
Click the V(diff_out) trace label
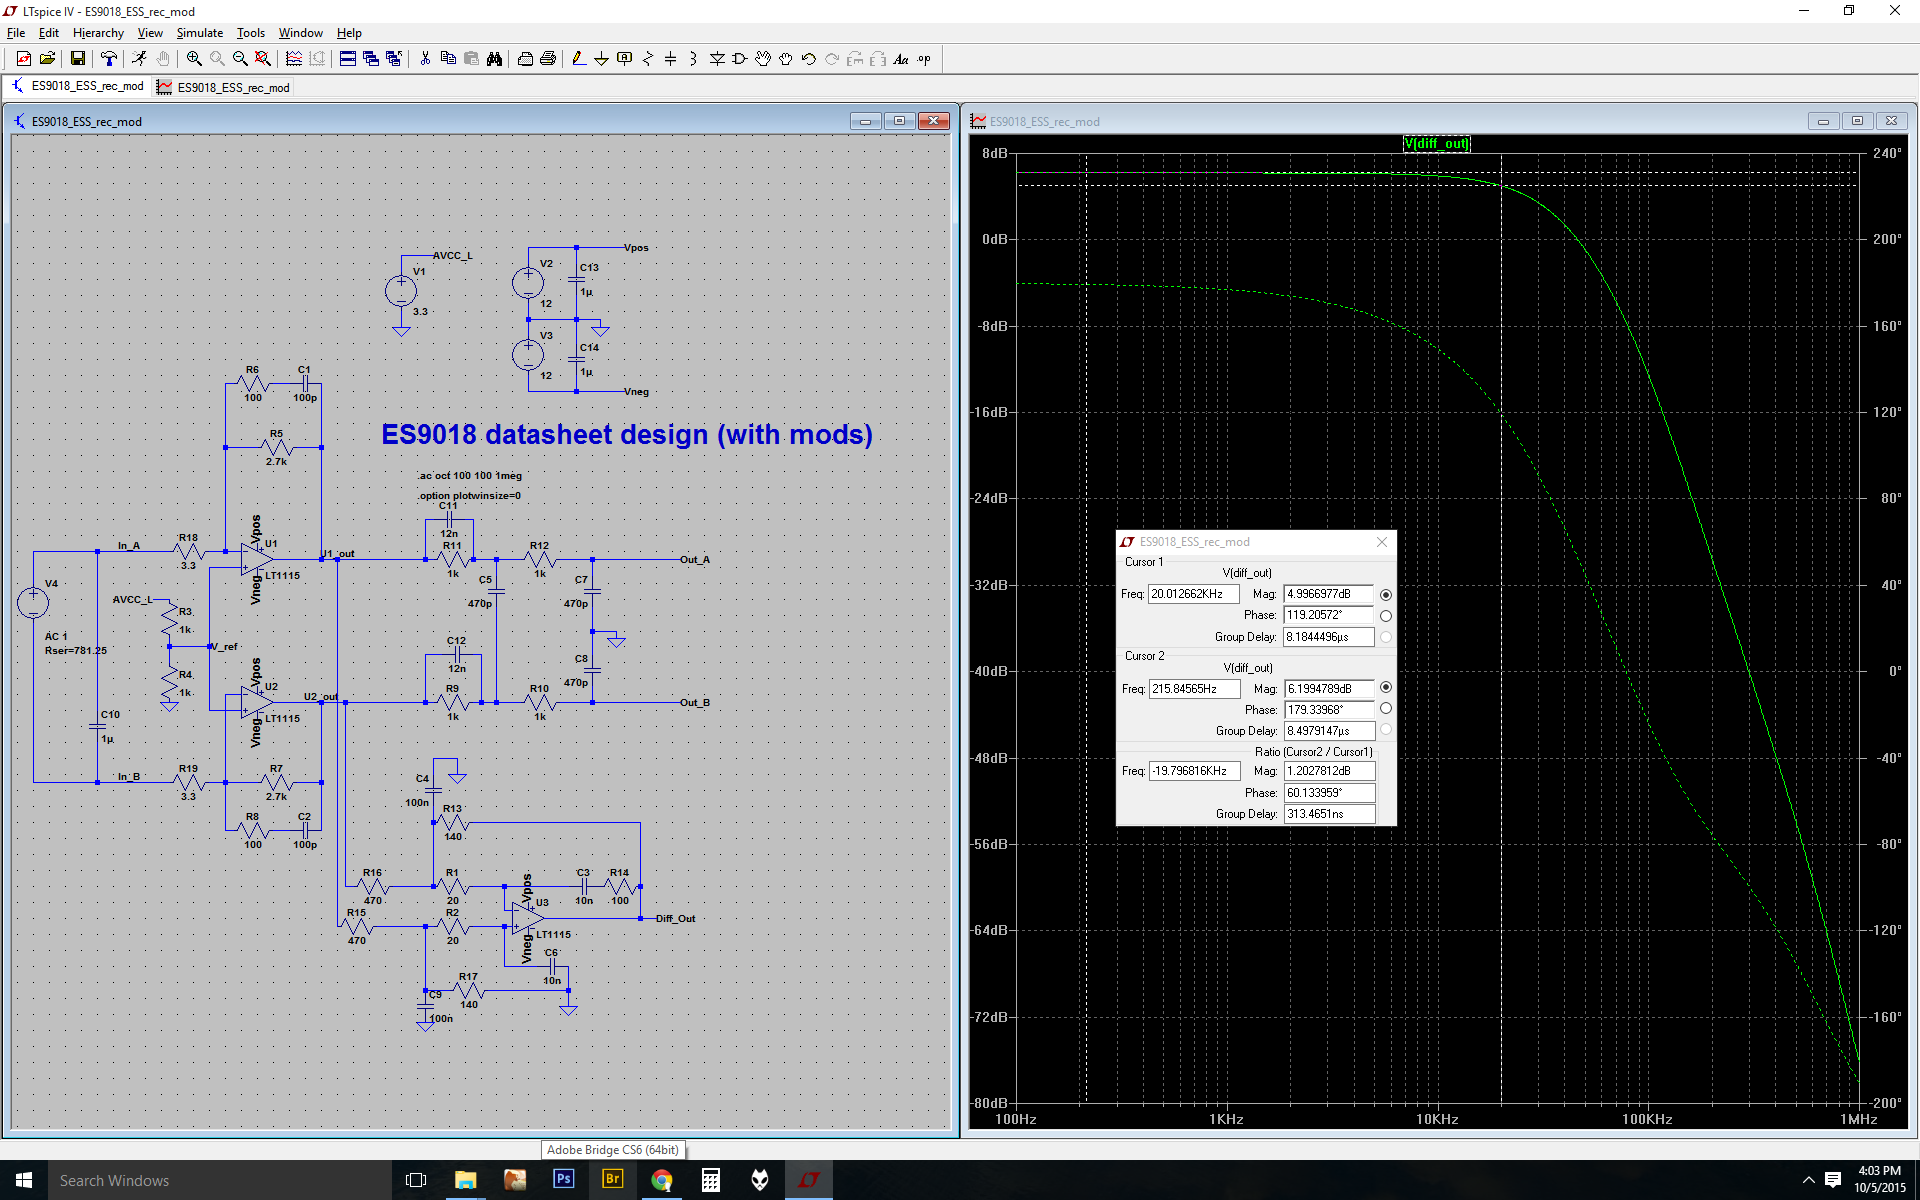click(1436, 144)
